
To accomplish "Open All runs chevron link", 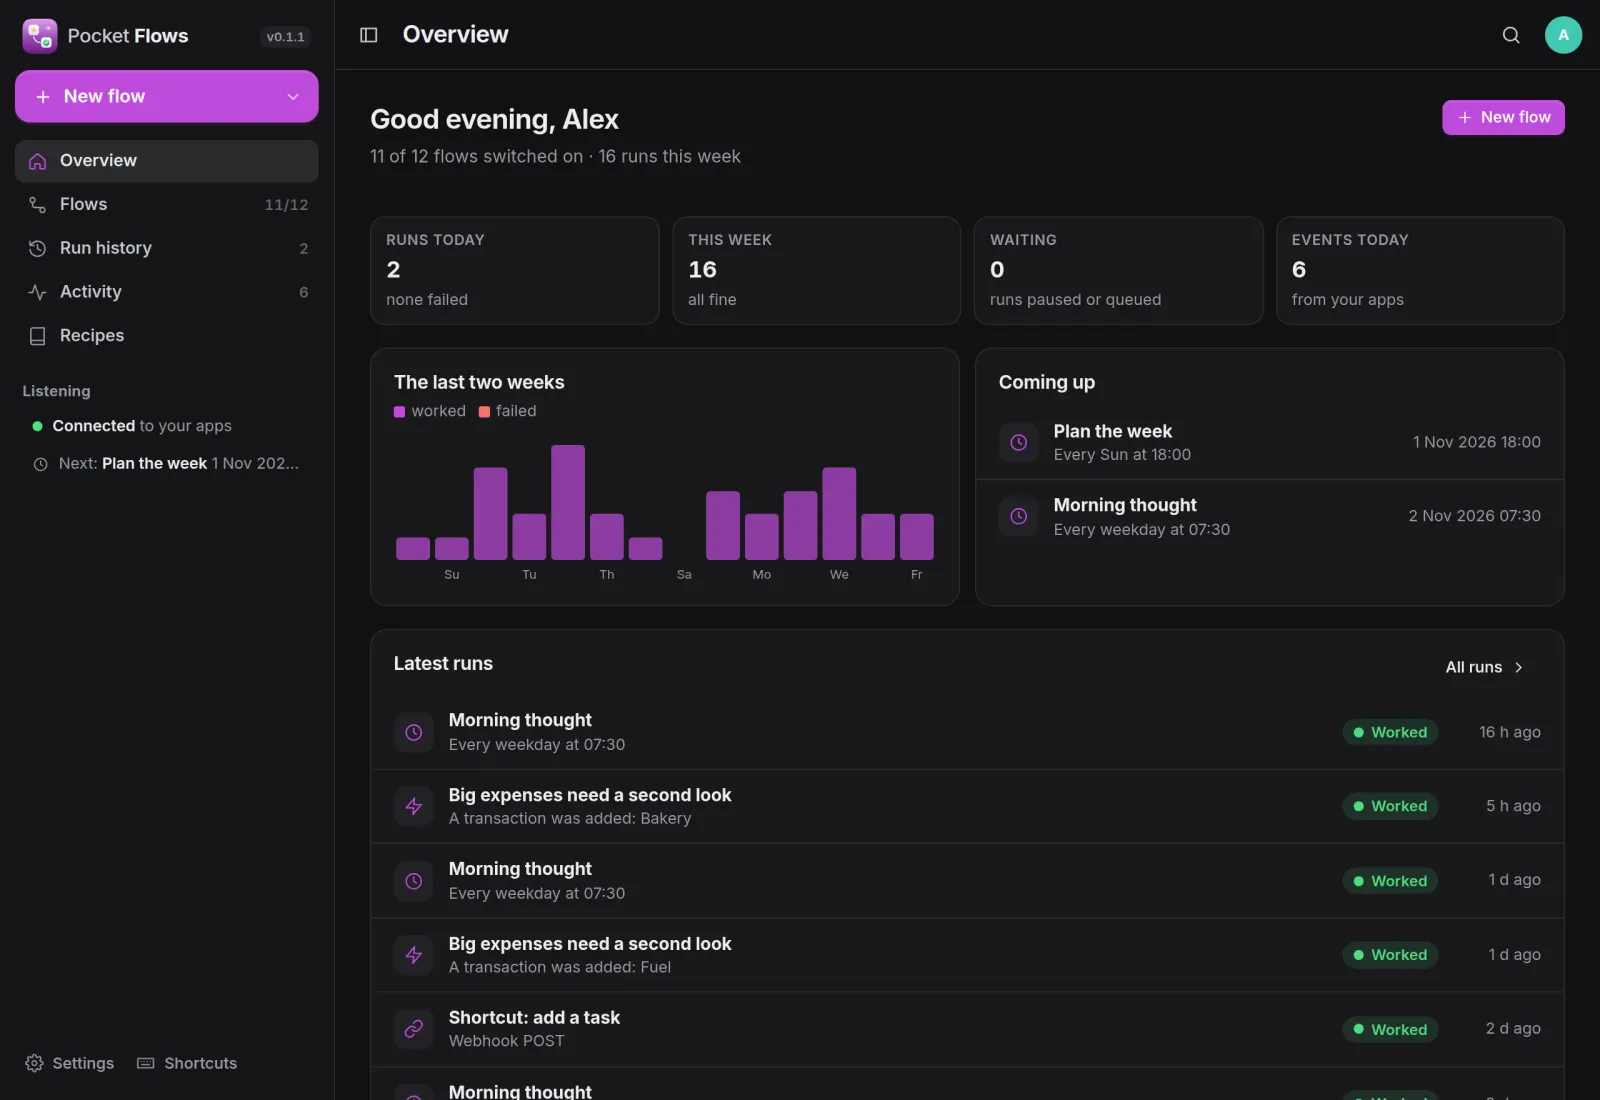I will tap(1484, 667).
